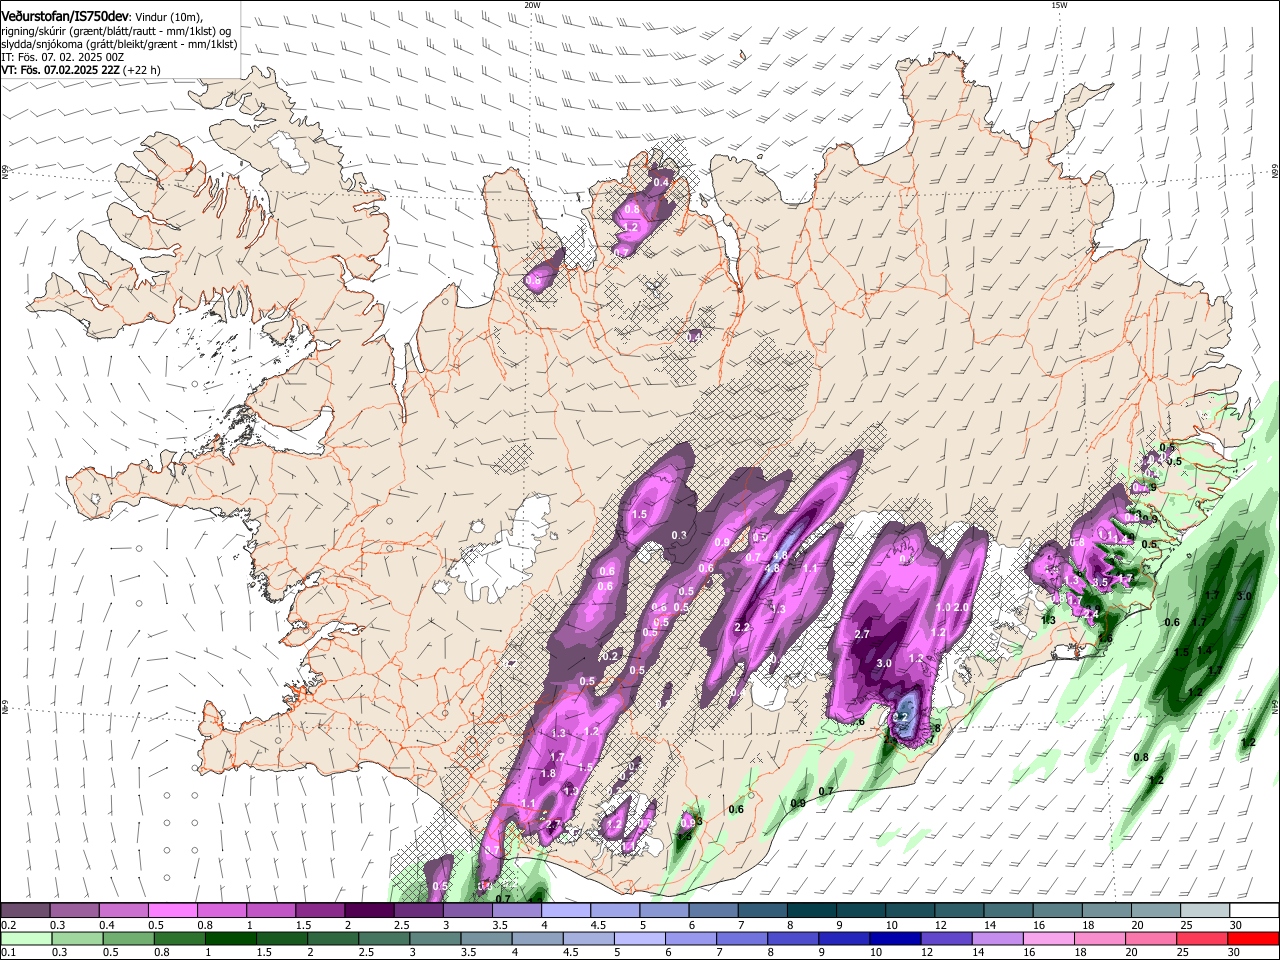Select the 'Vindur (10m)' parameter text
This screenshot has height=960, width=1280.
pyautogui.click(x=169, y=16)
